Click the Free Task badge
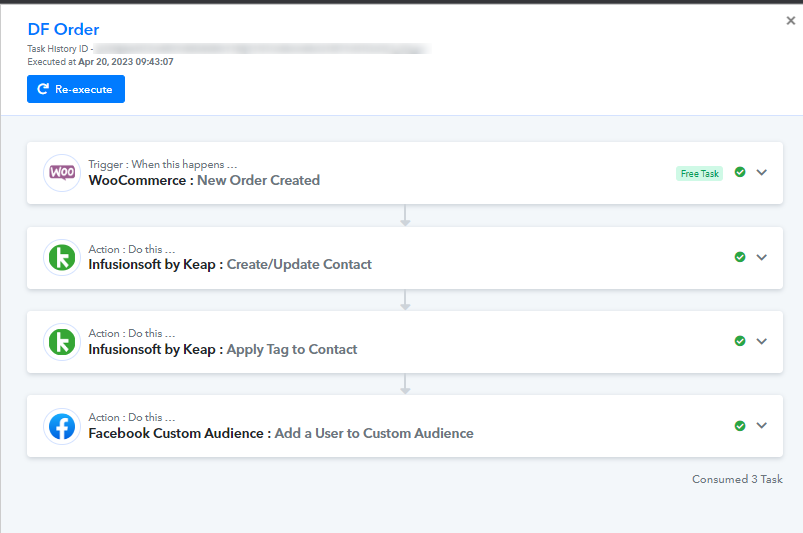This screenshot has width=803, height=533. coord(700,174)
